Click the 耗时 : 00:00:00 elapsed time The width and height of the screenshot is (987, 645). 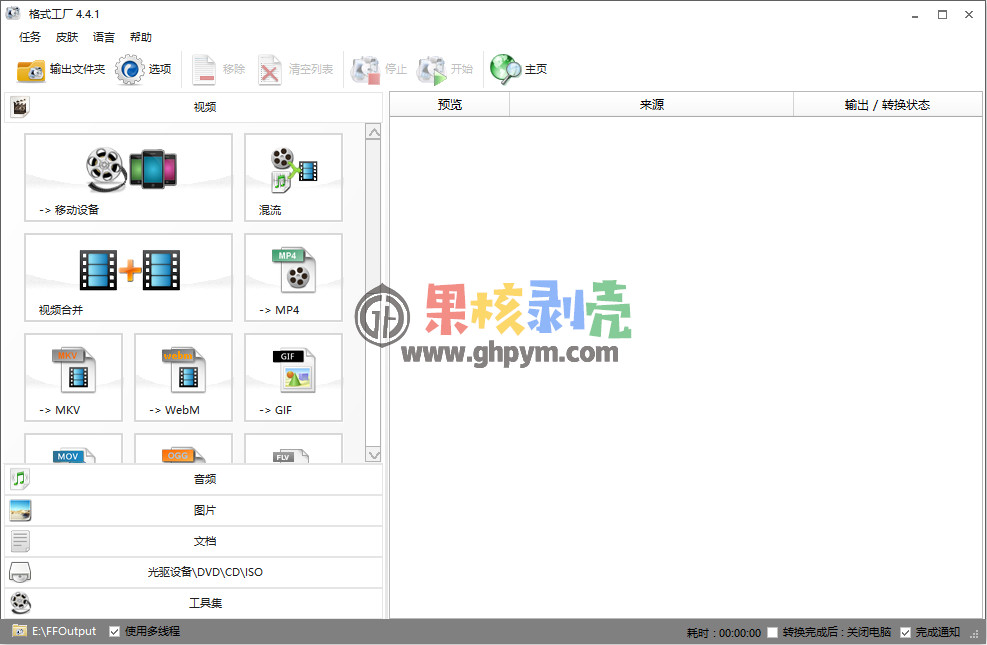click(x=724, y=632)
